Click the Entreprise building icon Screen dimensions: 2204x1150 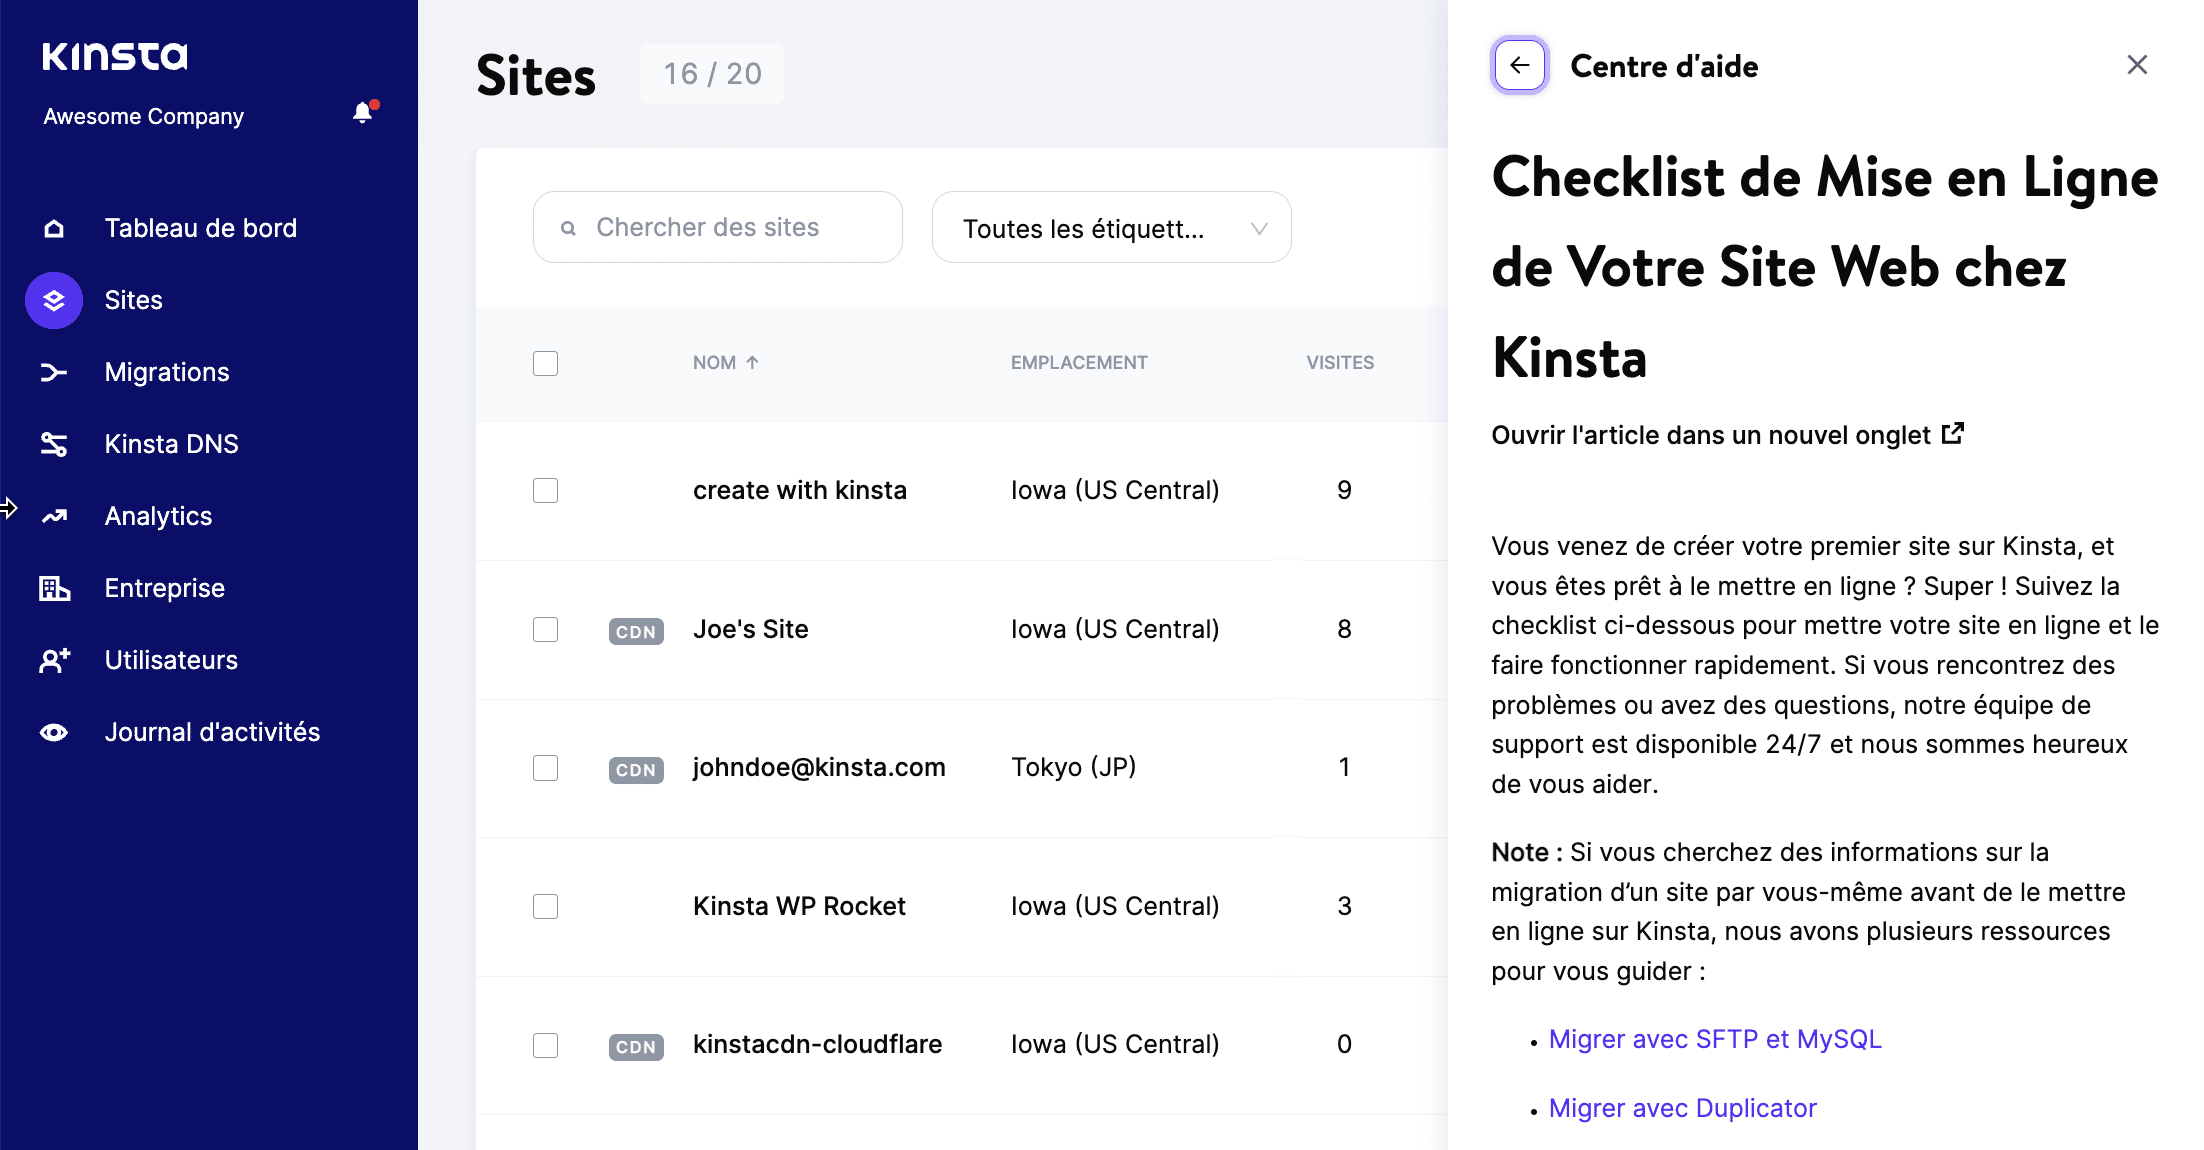[54, 588]
